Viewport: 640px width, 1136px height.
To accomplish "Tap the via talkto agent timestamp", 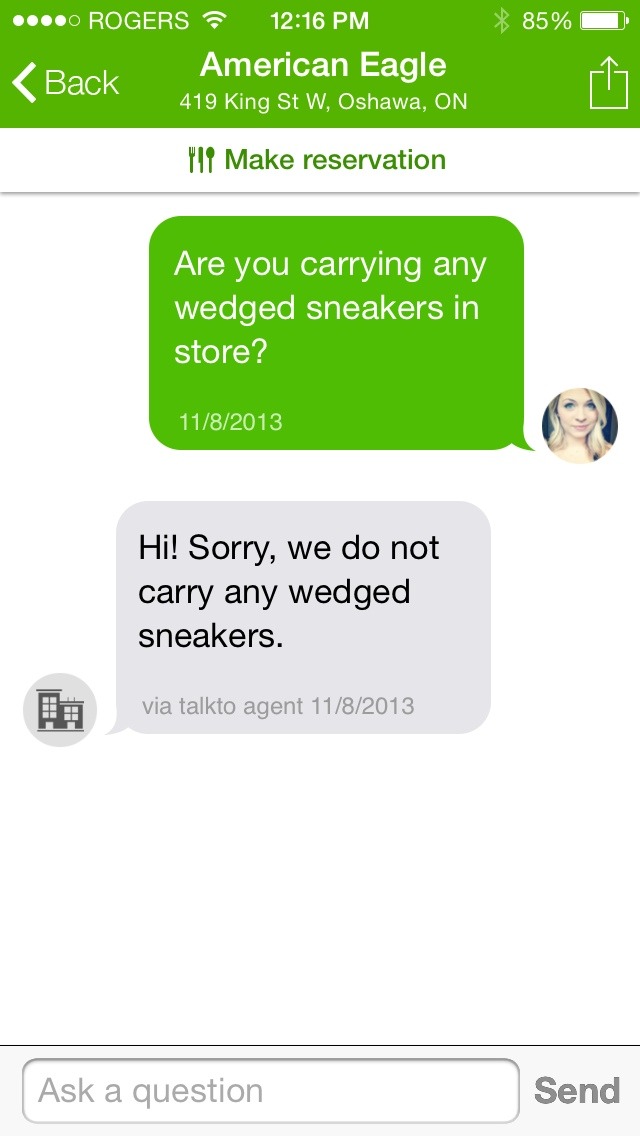I will [x=278, y=706].
